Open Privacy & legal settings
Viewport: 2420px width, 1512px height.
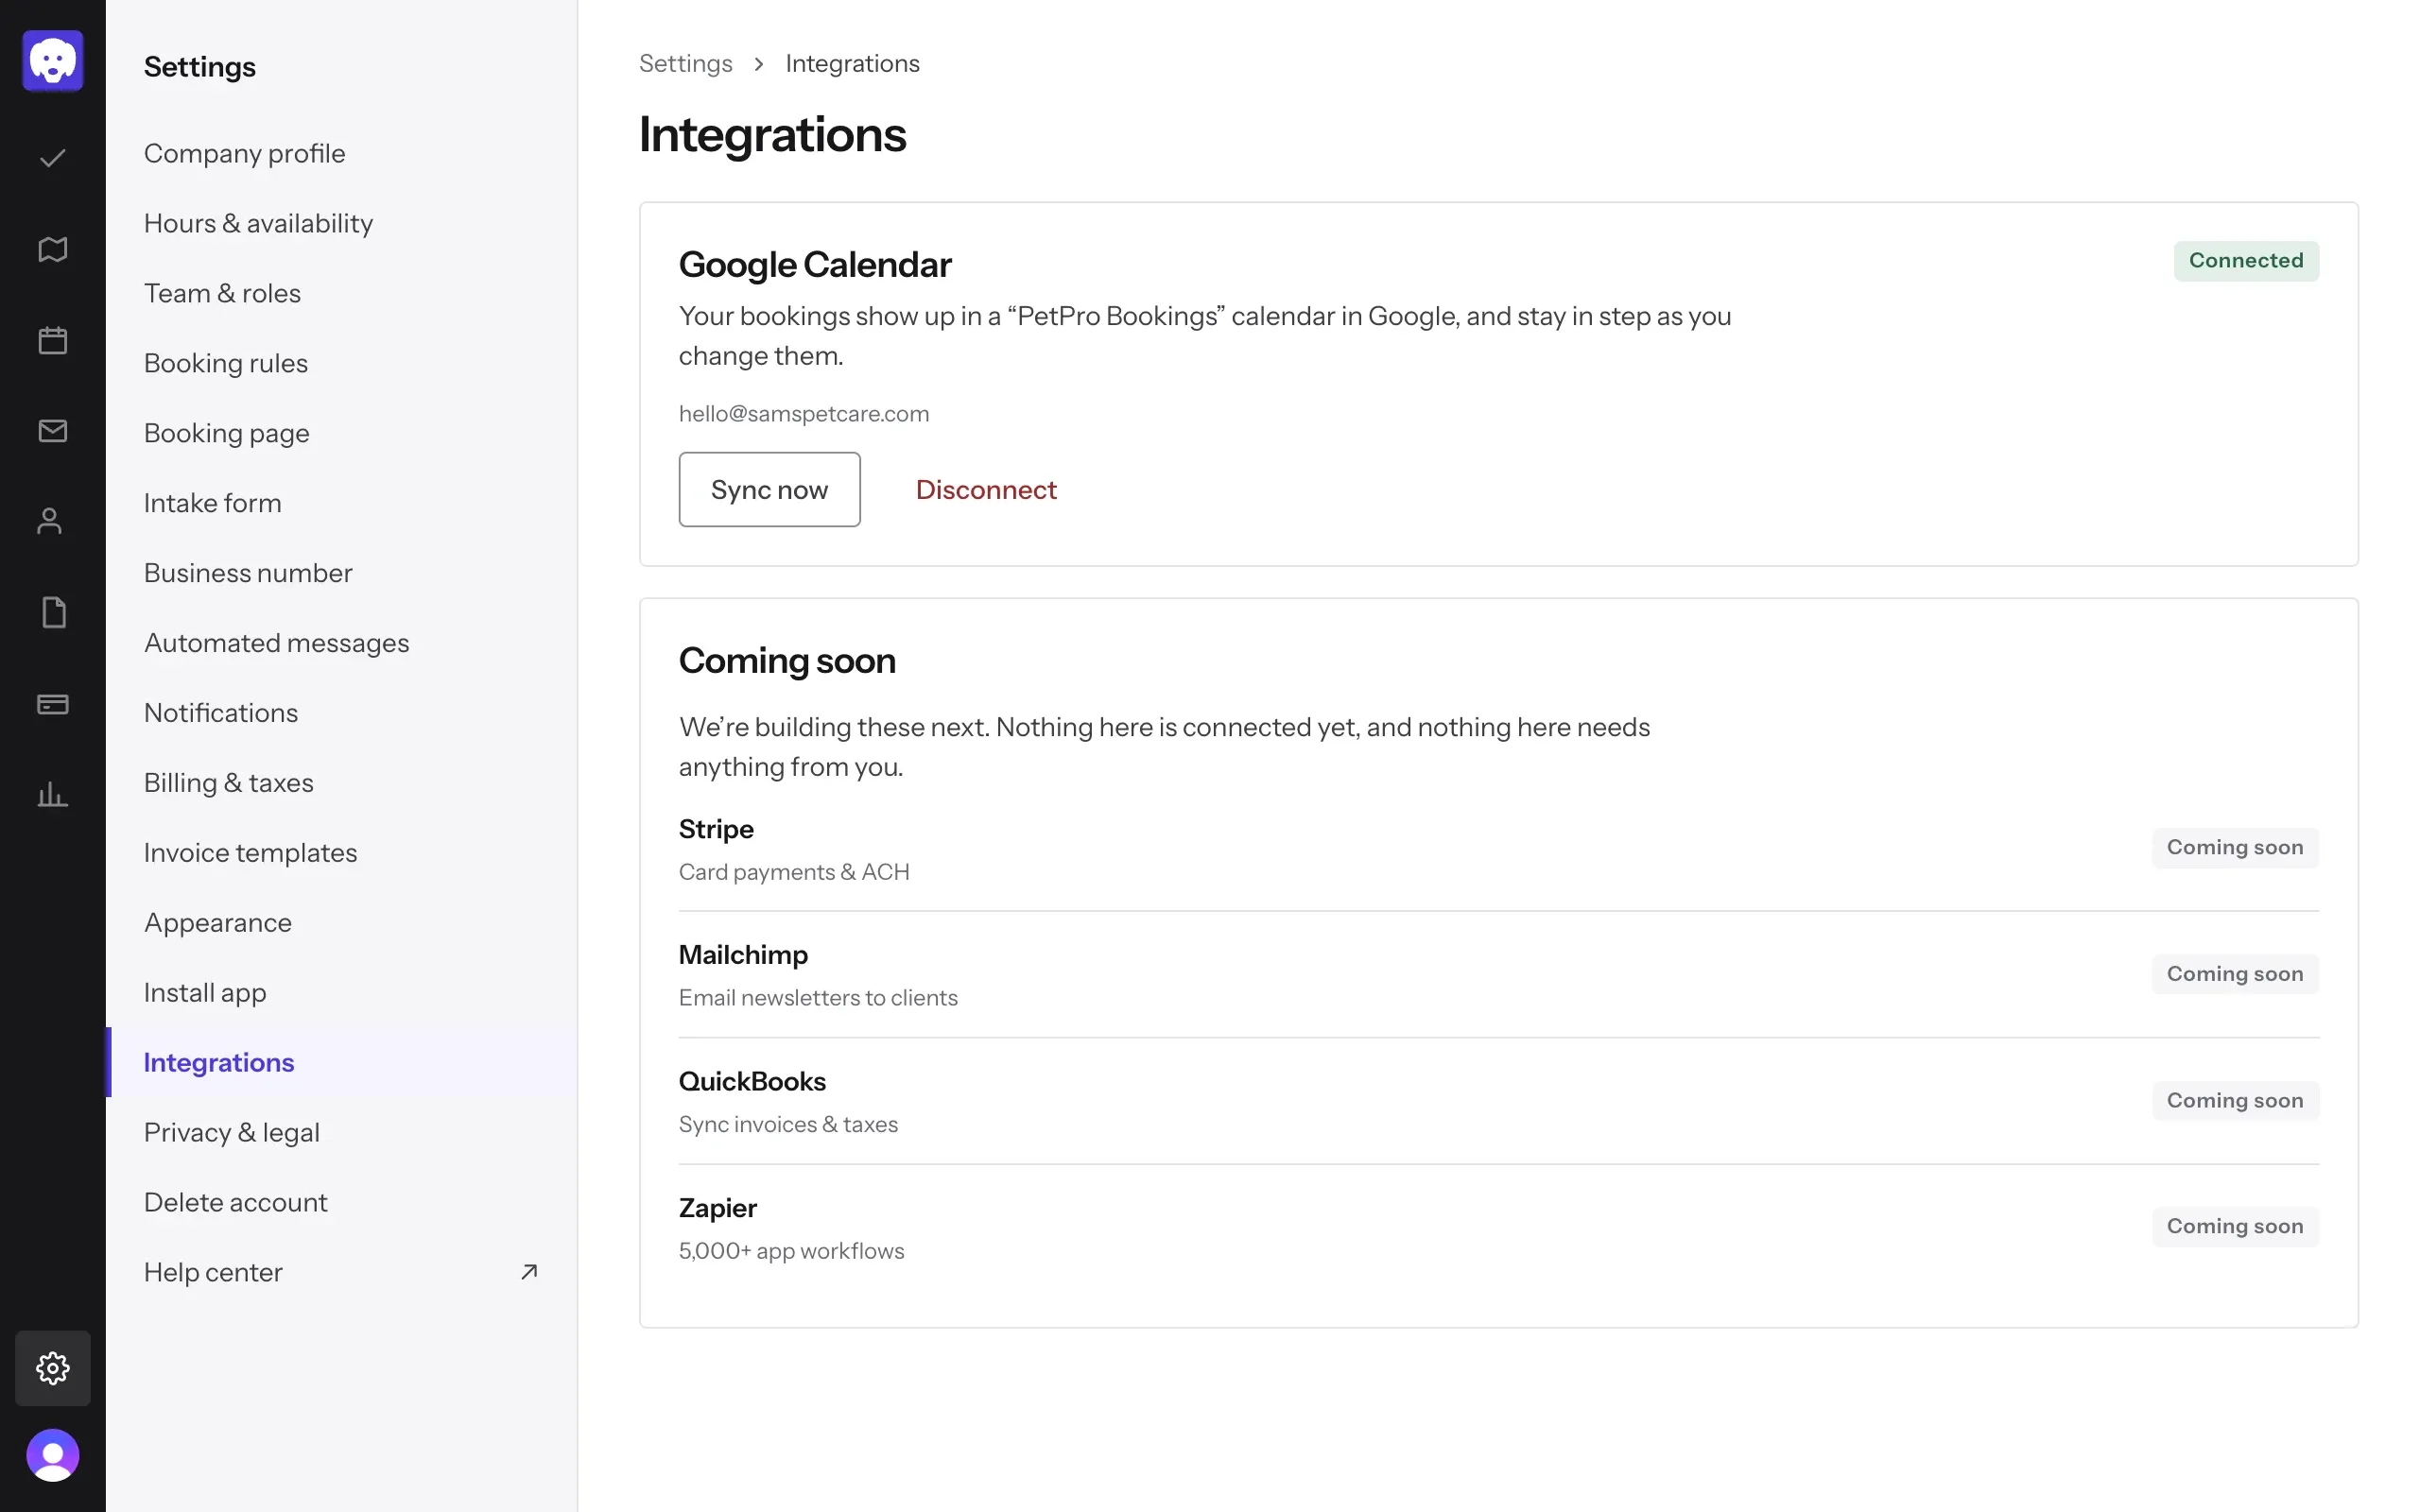341,1132
